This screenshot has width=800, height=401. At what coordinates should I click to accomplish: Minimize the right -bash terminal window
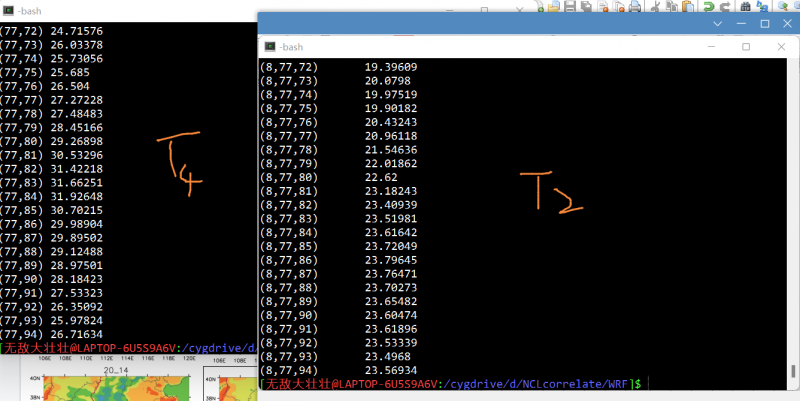[x=709, y=47]
